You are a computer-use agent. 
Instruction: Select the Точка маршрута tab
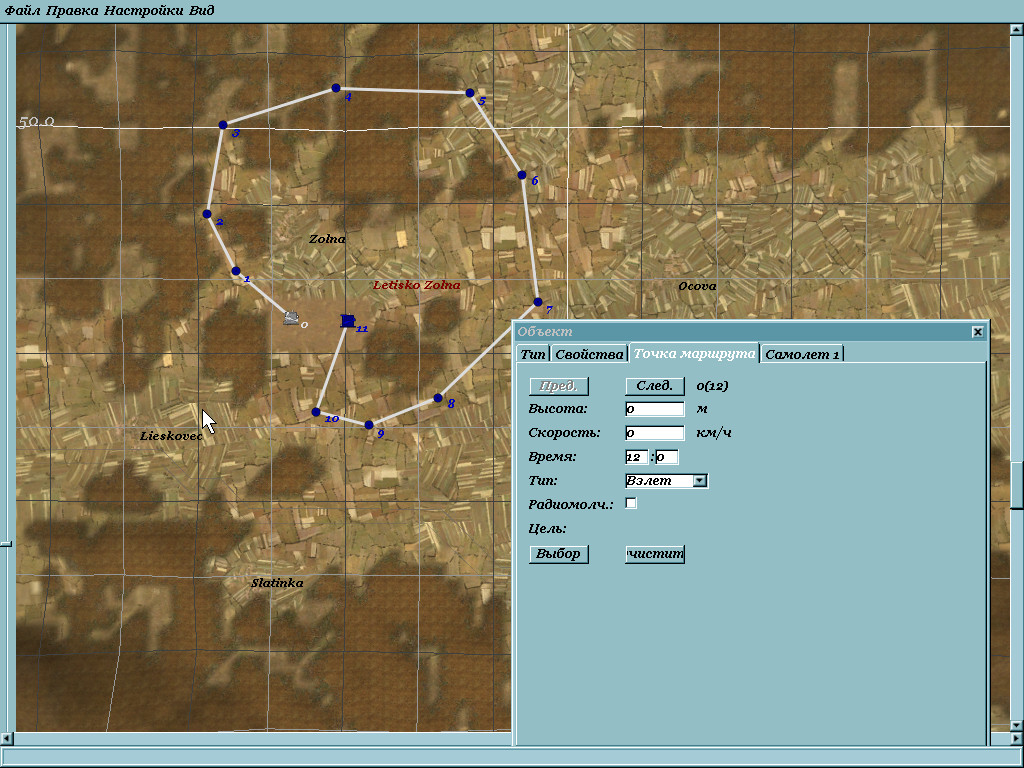click(x=694, y=353)
